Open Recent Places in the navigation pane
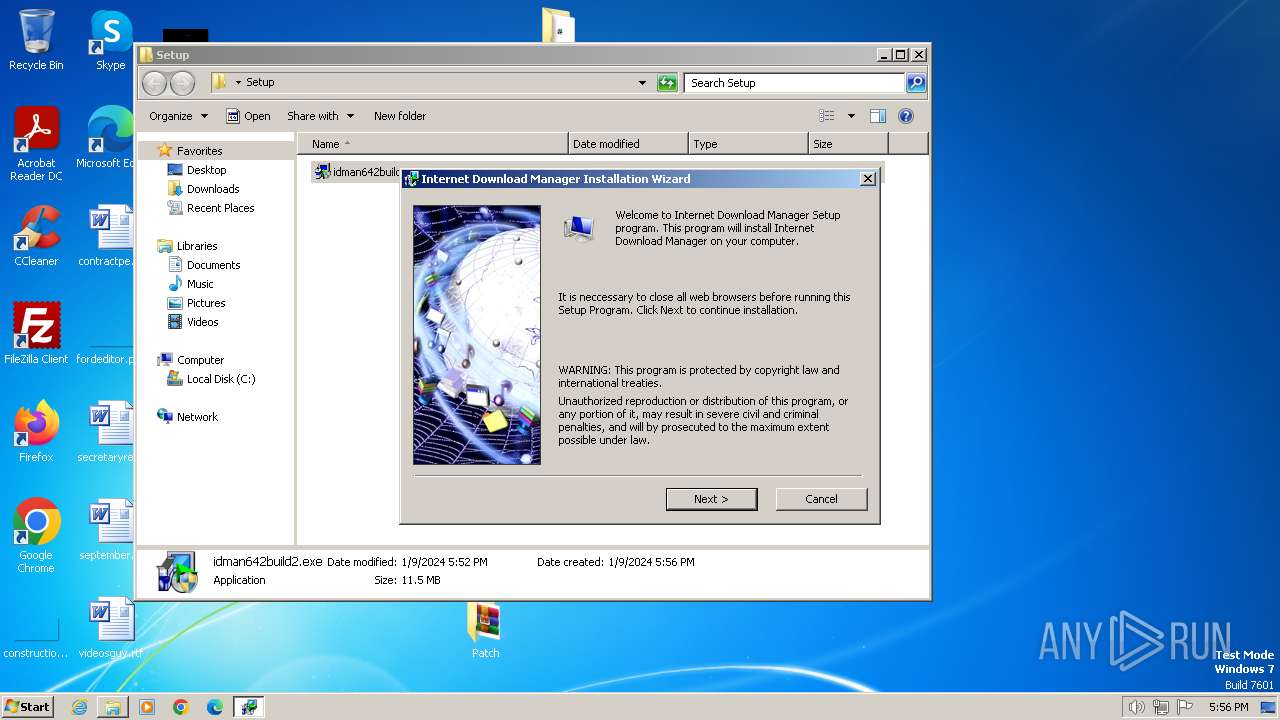Image resolution: width=1280 pixels, height=720 pixels. coord(220,208)
